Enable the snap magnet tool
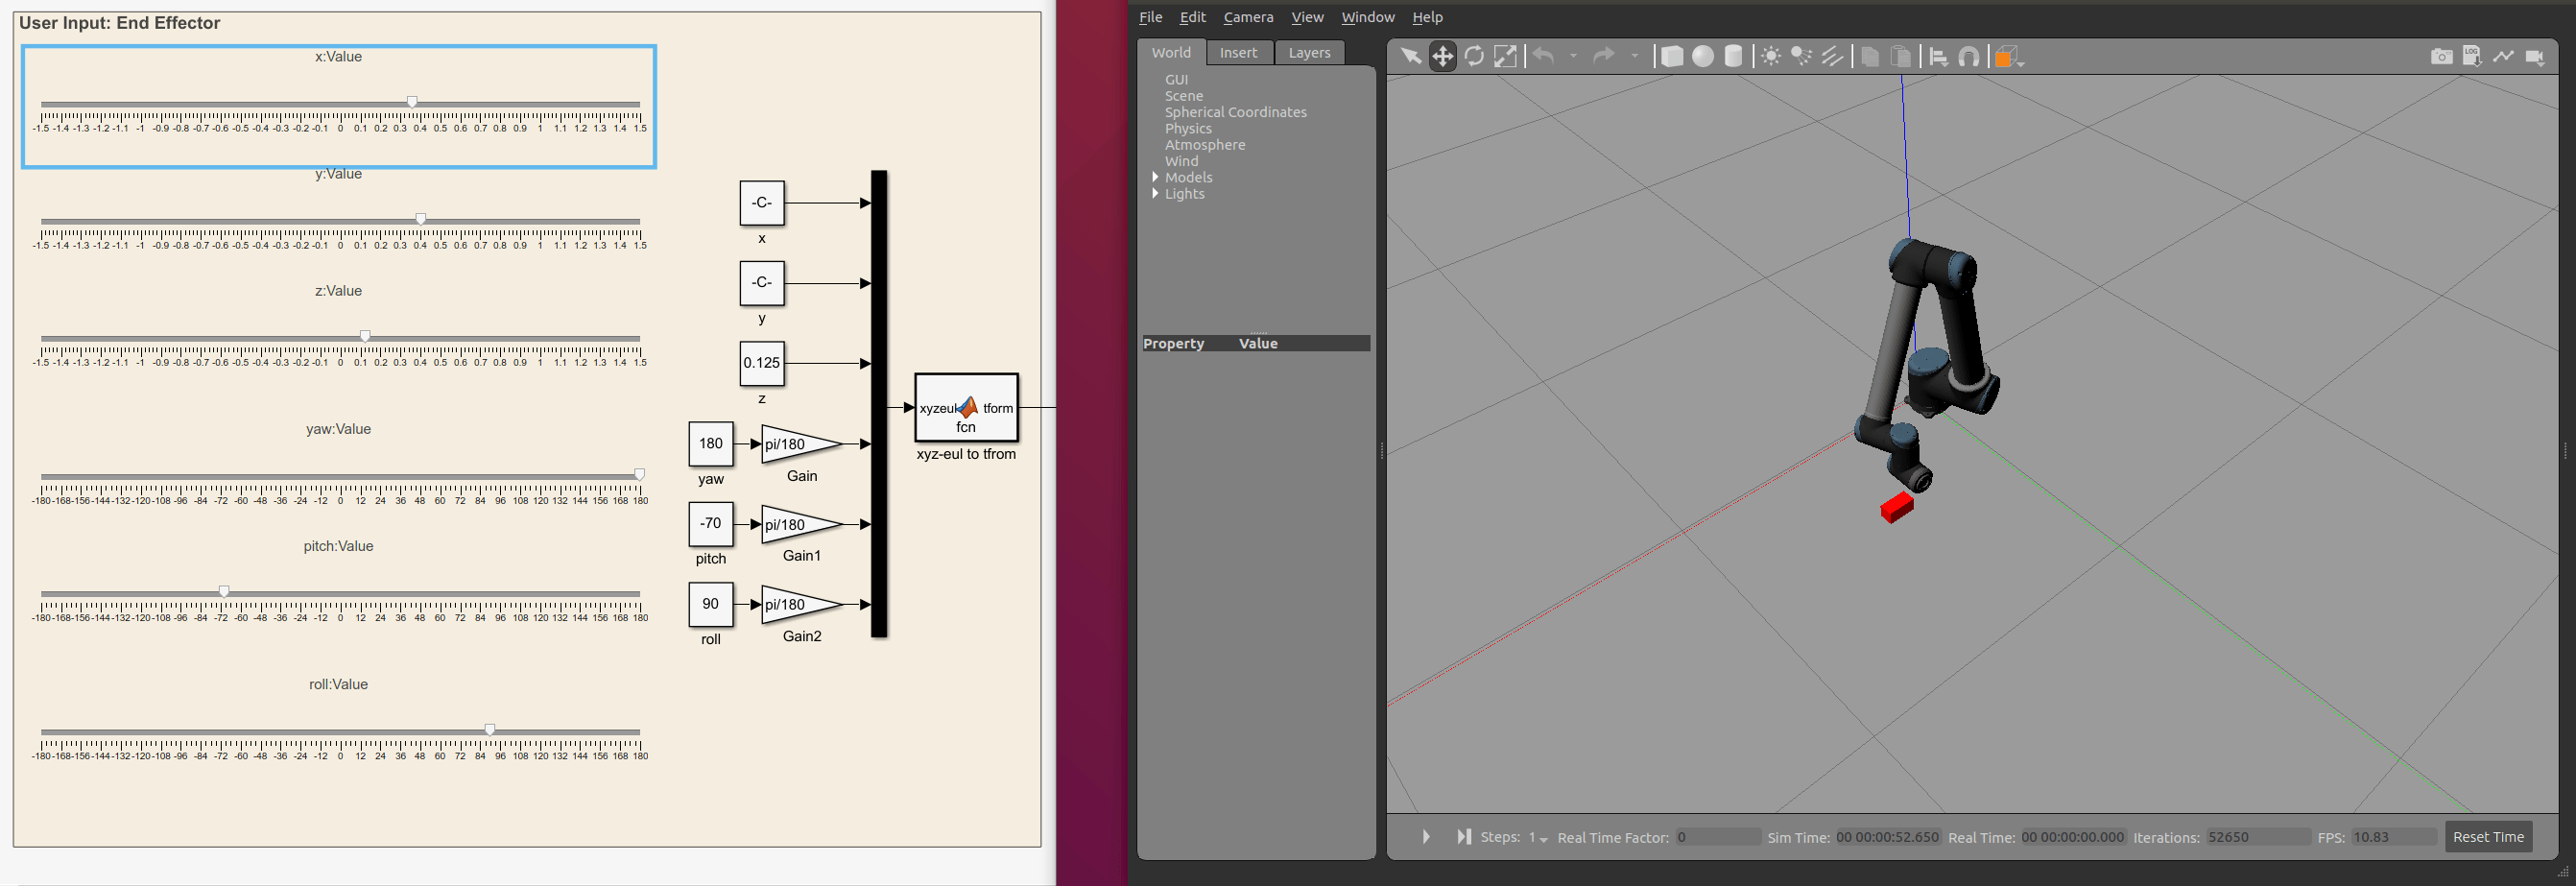The width and height of the screenshot is (2576, 886). pyautogui.click(x=1969, y=56)
